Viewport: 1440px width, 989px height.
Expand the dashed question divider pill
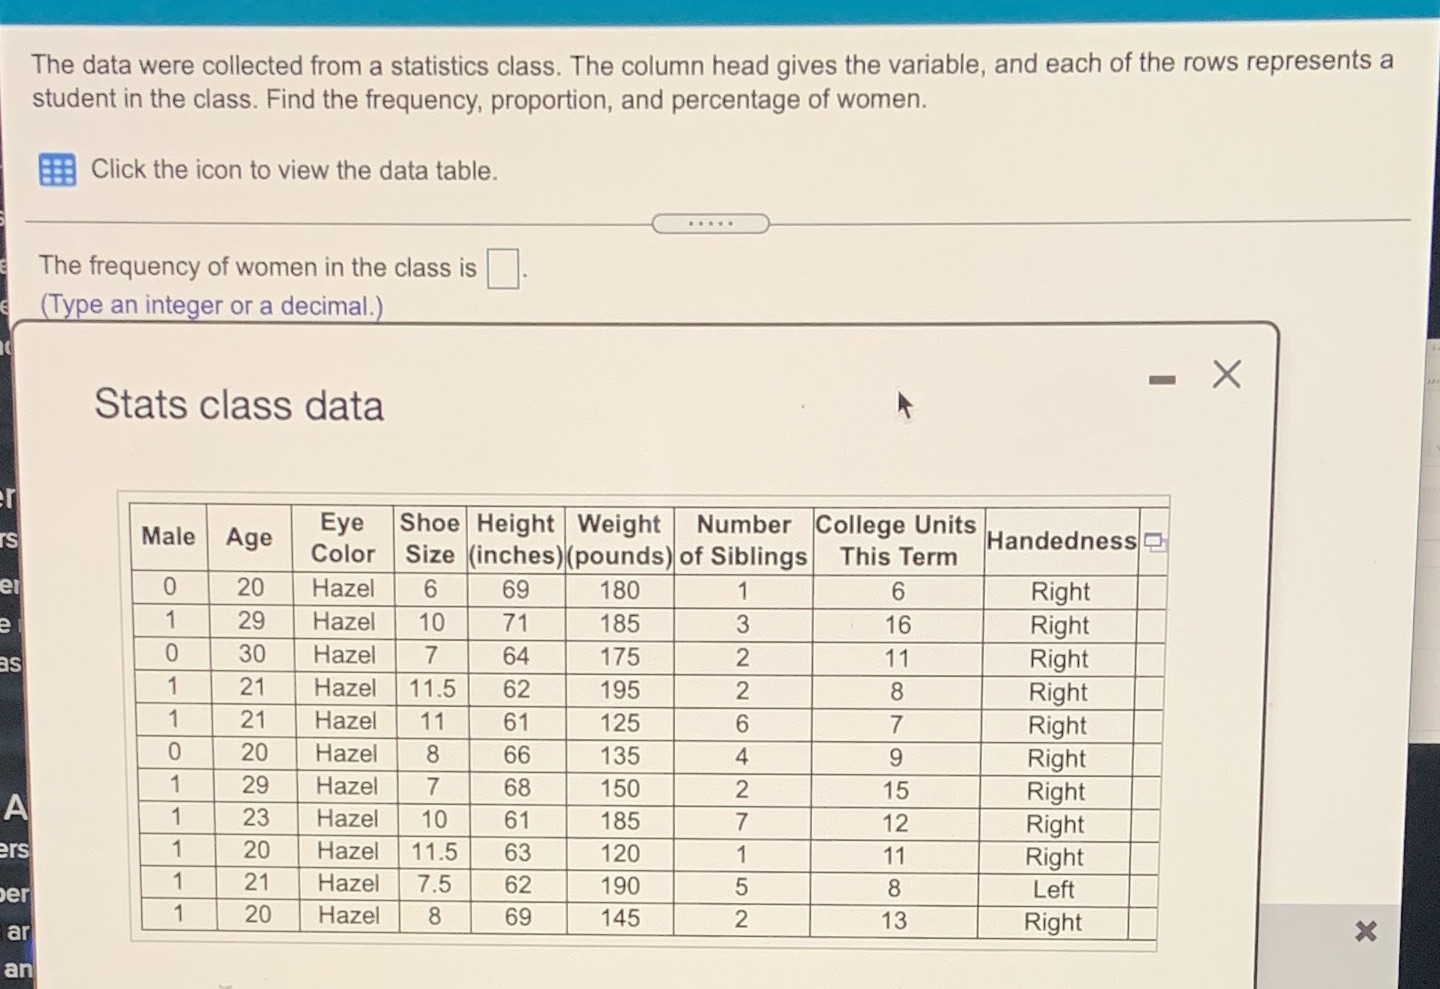[711, 222]
